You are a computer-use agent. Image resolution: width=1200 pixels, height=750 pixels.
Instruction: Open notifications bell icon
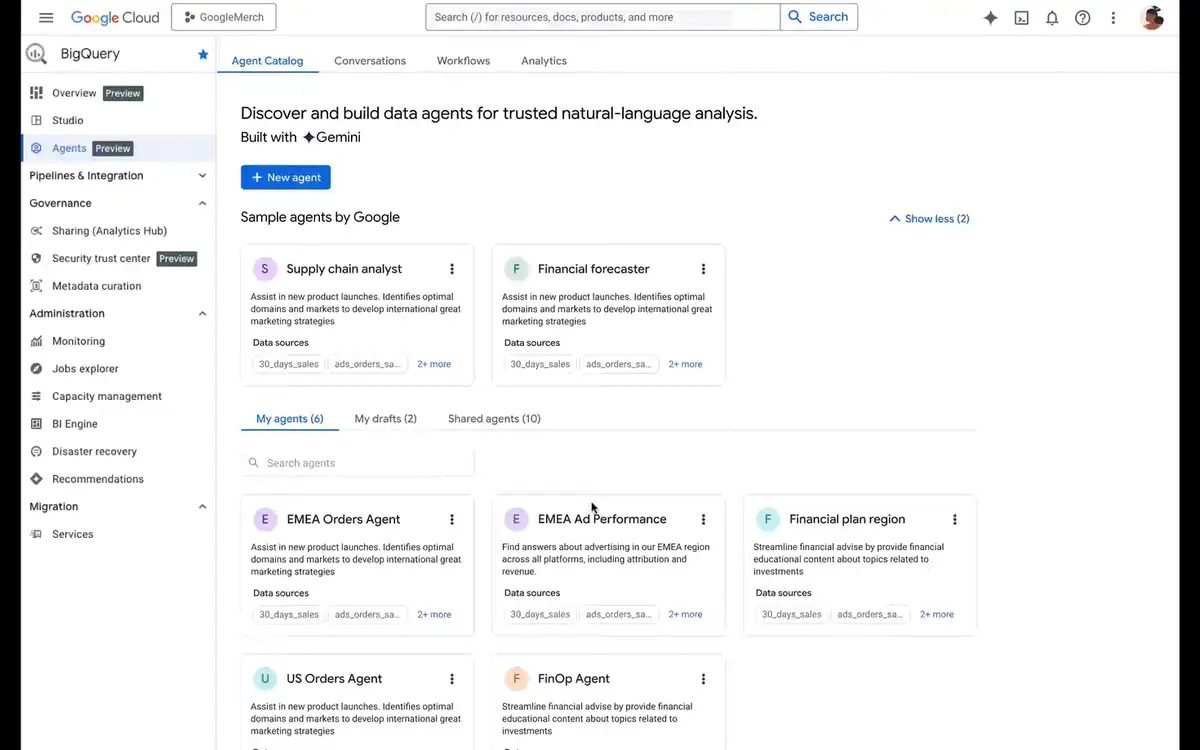pos(1052,18)
